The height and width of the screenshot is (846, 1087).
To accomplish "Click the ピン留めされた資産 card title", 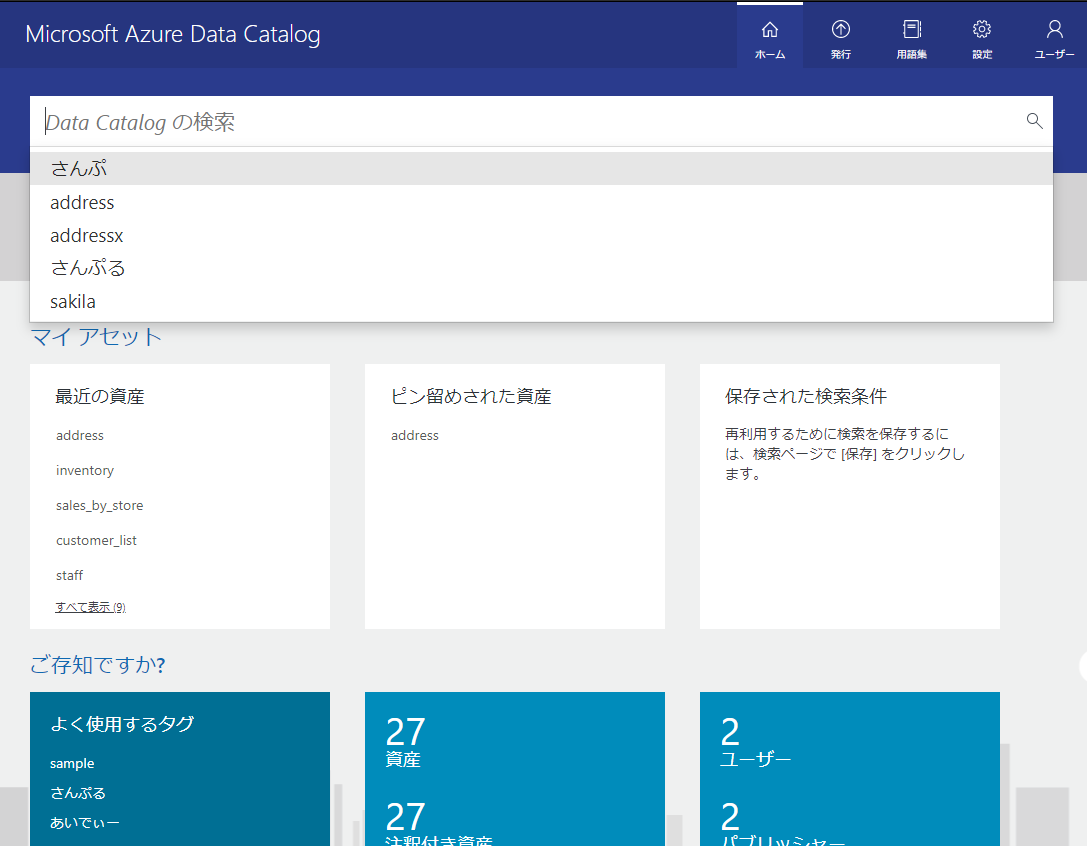I will [x=471, y=396].
